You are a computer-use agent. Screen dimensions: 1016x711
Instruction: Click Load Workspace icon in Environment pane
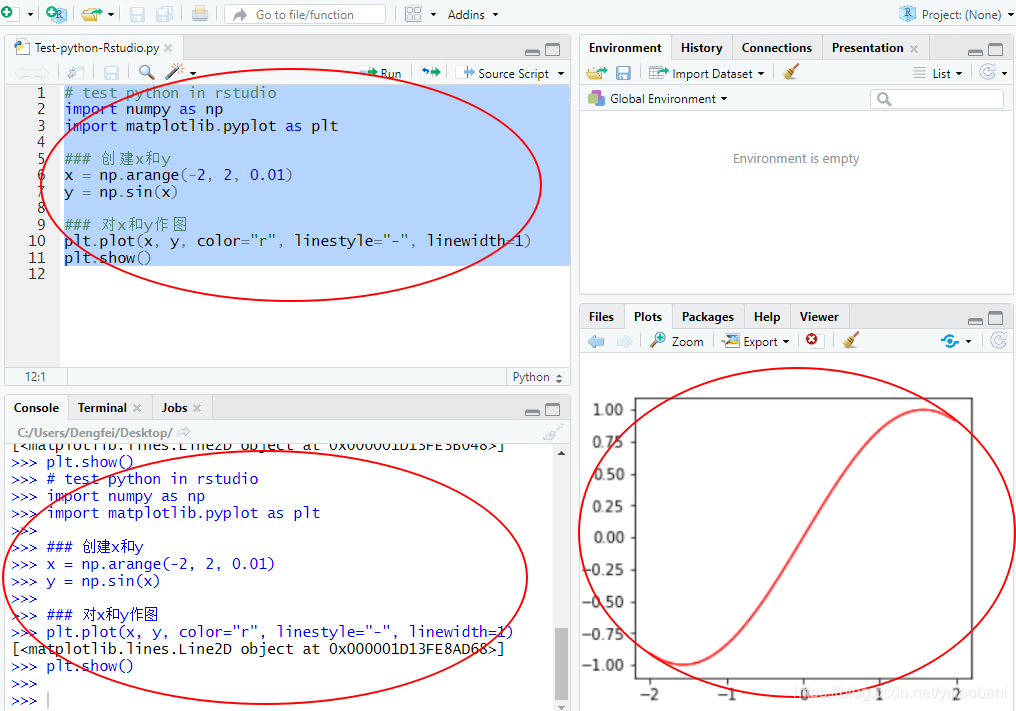point(597,73)
